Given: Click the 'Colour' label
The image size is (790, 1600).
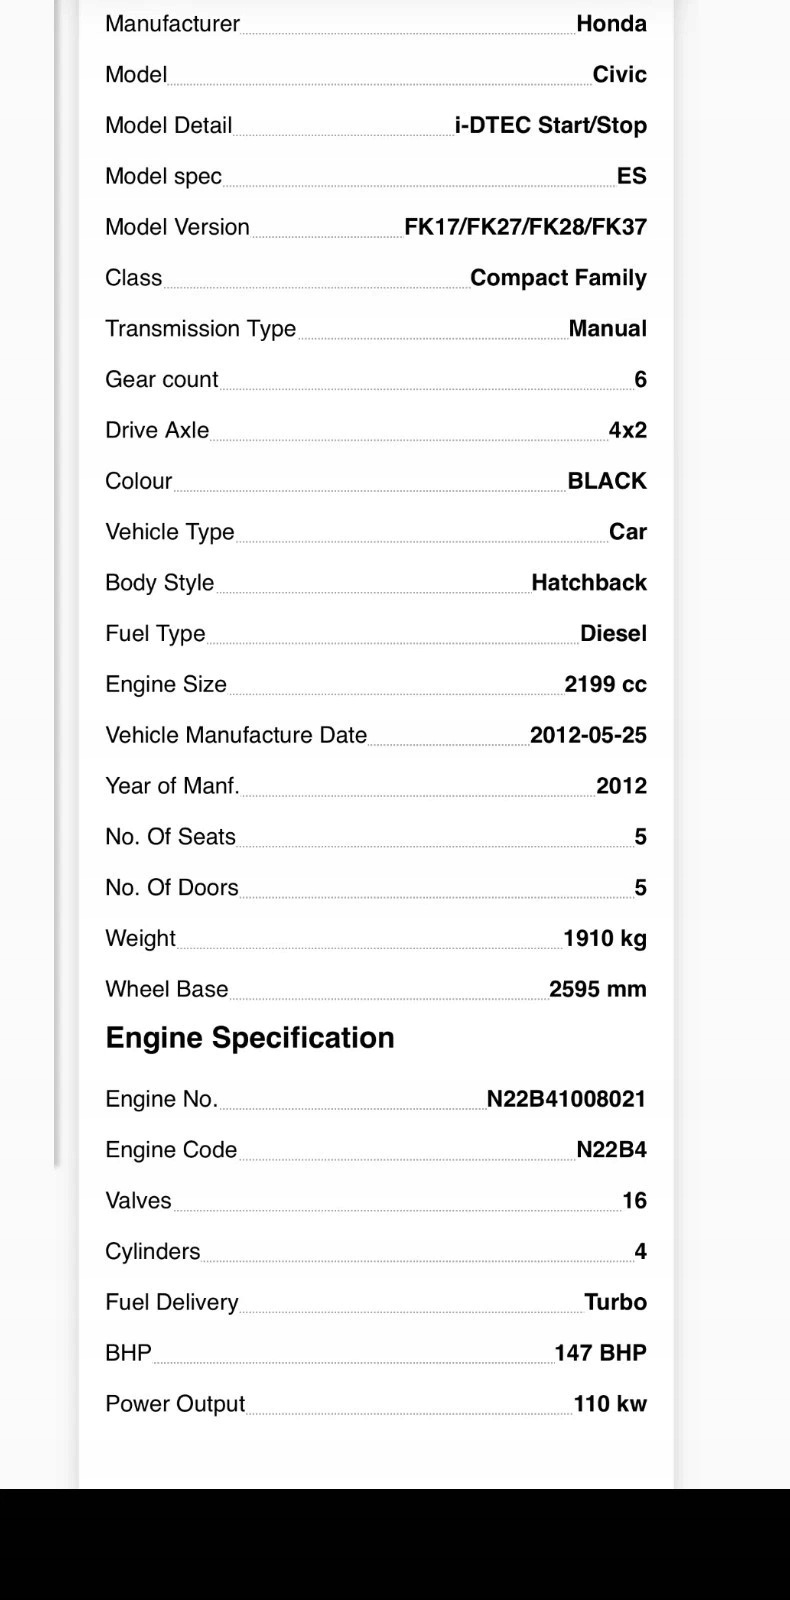Looking at the screenshot, I should [138, 482].
